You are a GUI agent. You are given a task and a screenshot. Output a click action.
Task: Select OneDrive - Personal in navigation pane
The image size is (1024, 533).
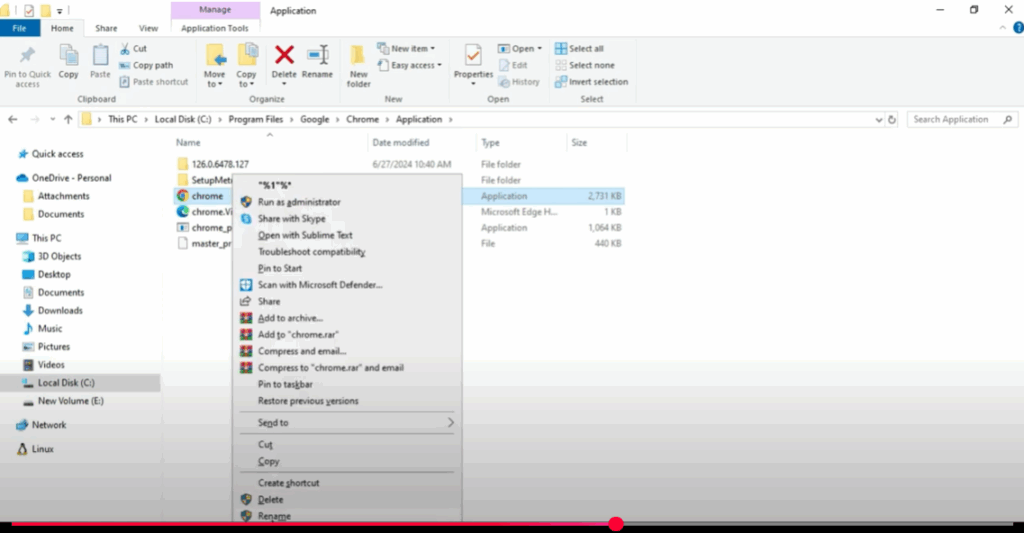64,178
